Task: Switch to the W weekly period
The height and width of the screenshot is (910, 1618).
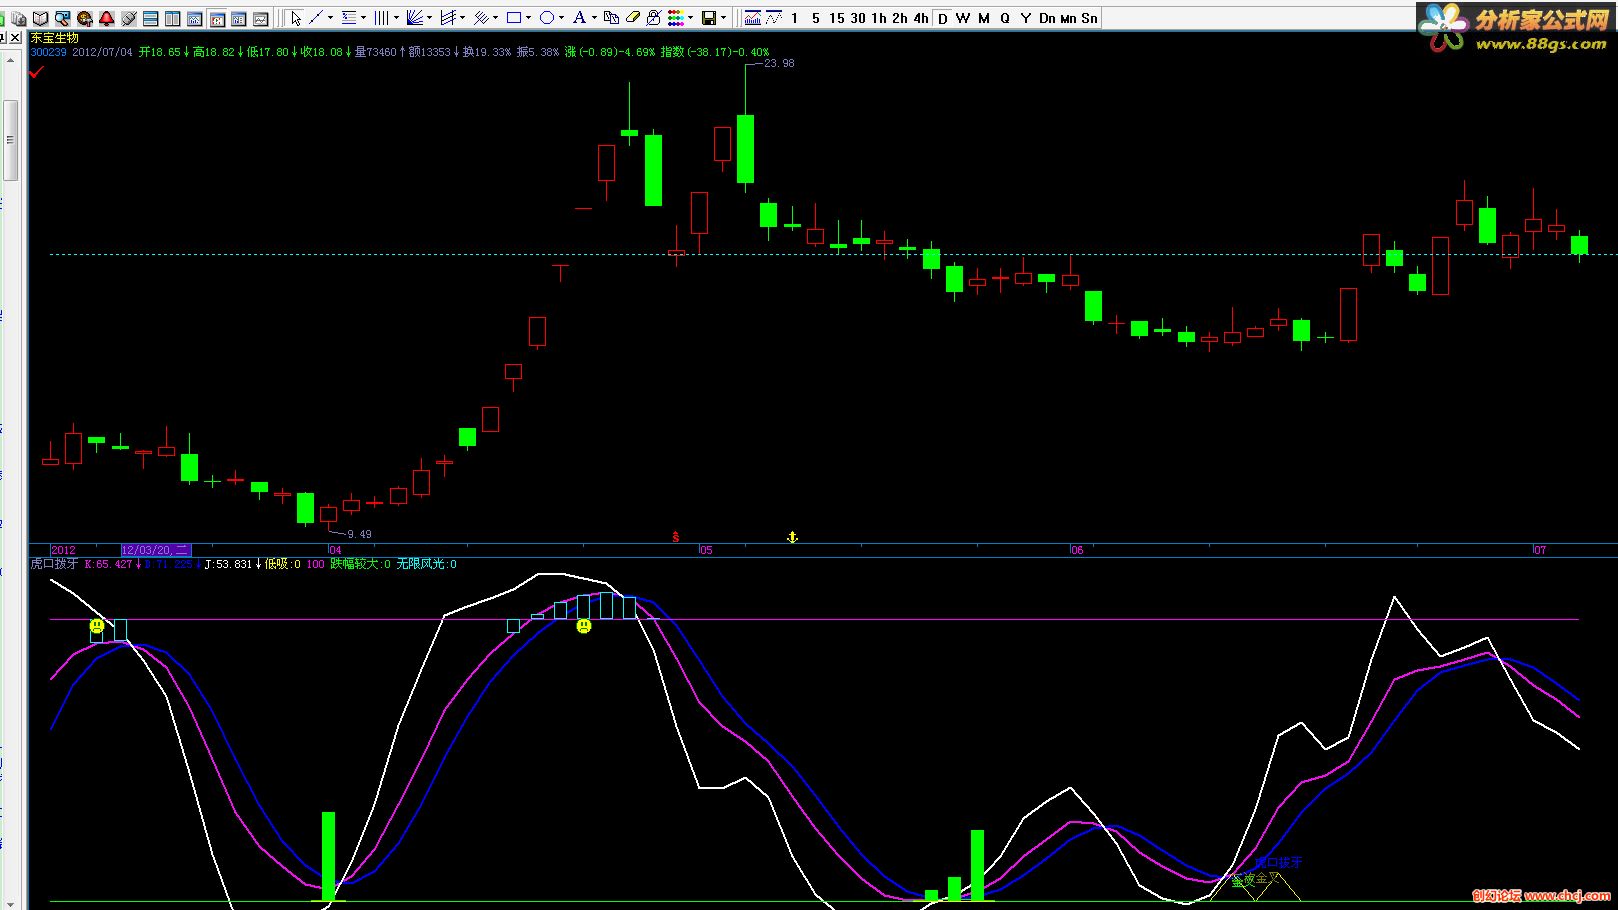Action: coord(963,18)
